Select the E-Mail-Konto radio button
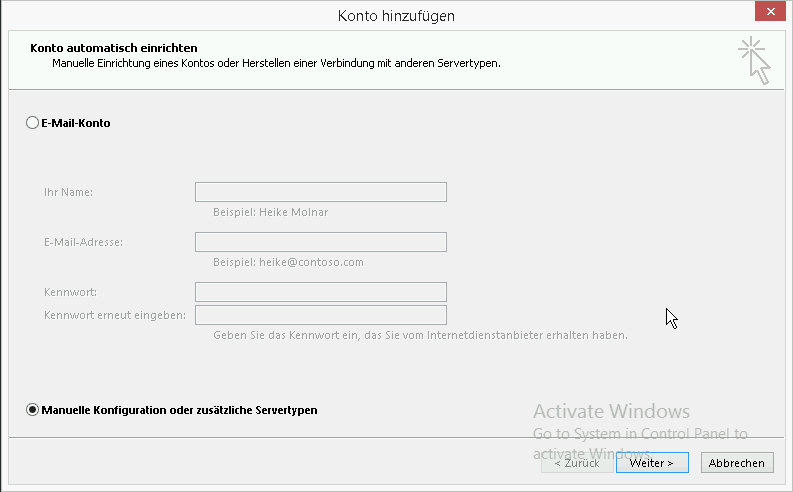This screenshot has height=492, width=793. [32, 123]
